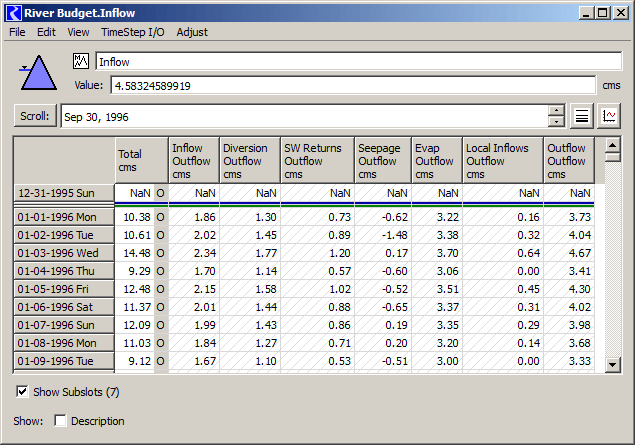
Task: Click Evap cell 3.06 on 01-04-1996
Action: pos(437,271)
